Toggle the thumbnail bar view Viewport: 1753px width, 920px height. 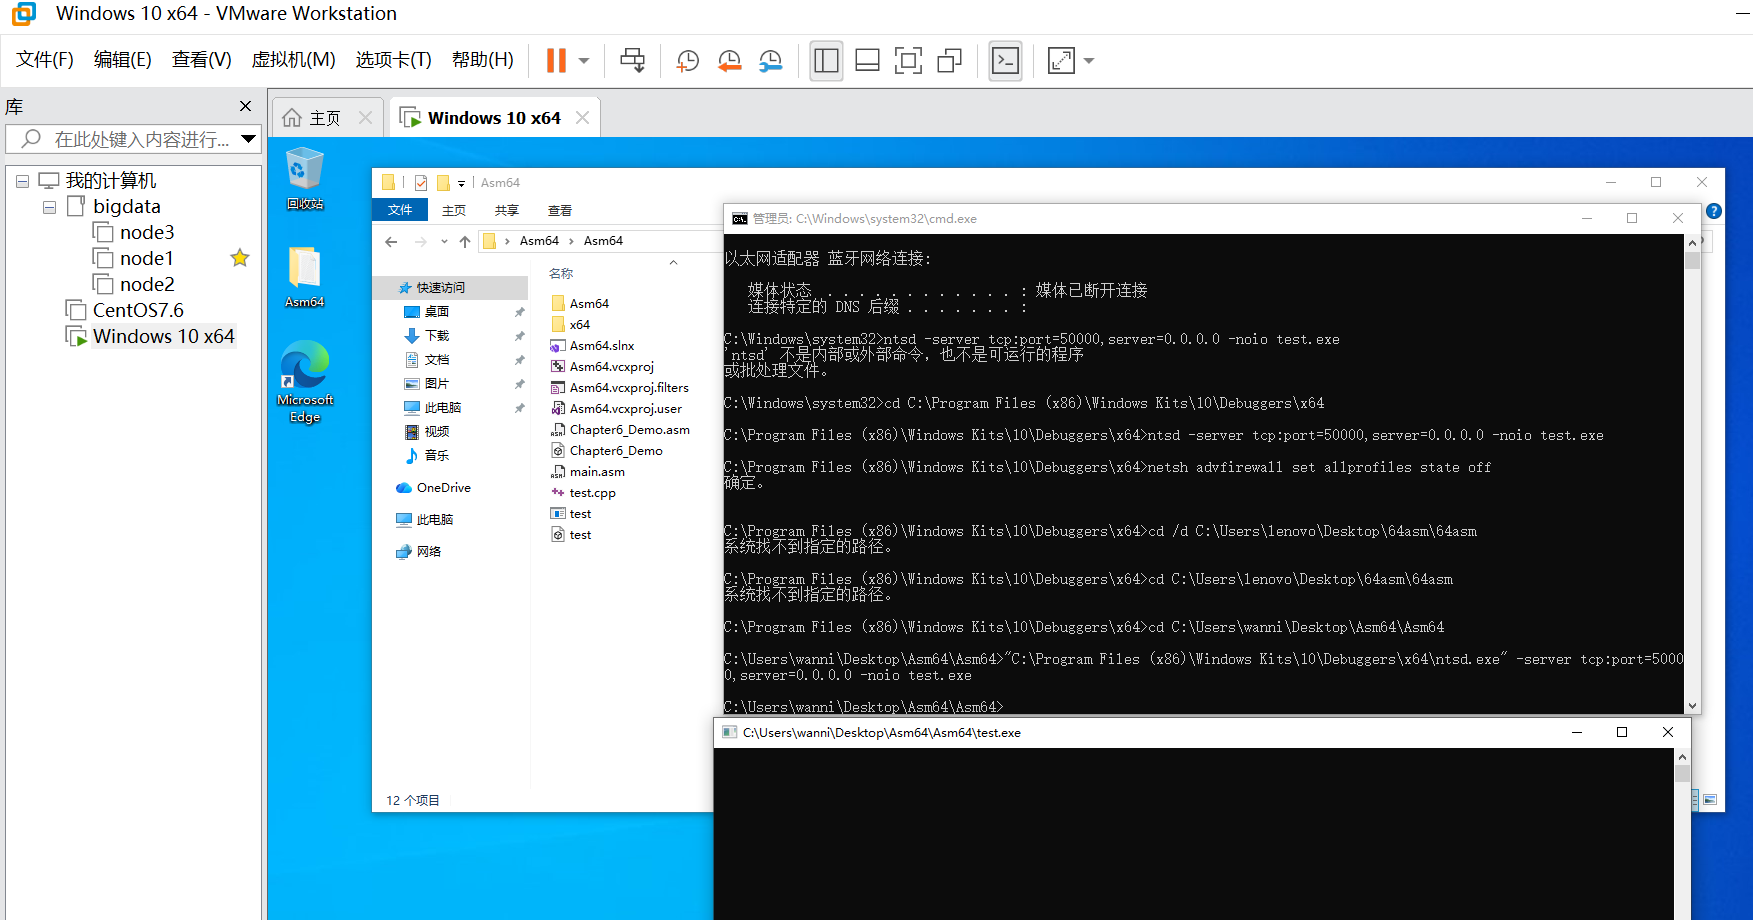coord(867,61)
